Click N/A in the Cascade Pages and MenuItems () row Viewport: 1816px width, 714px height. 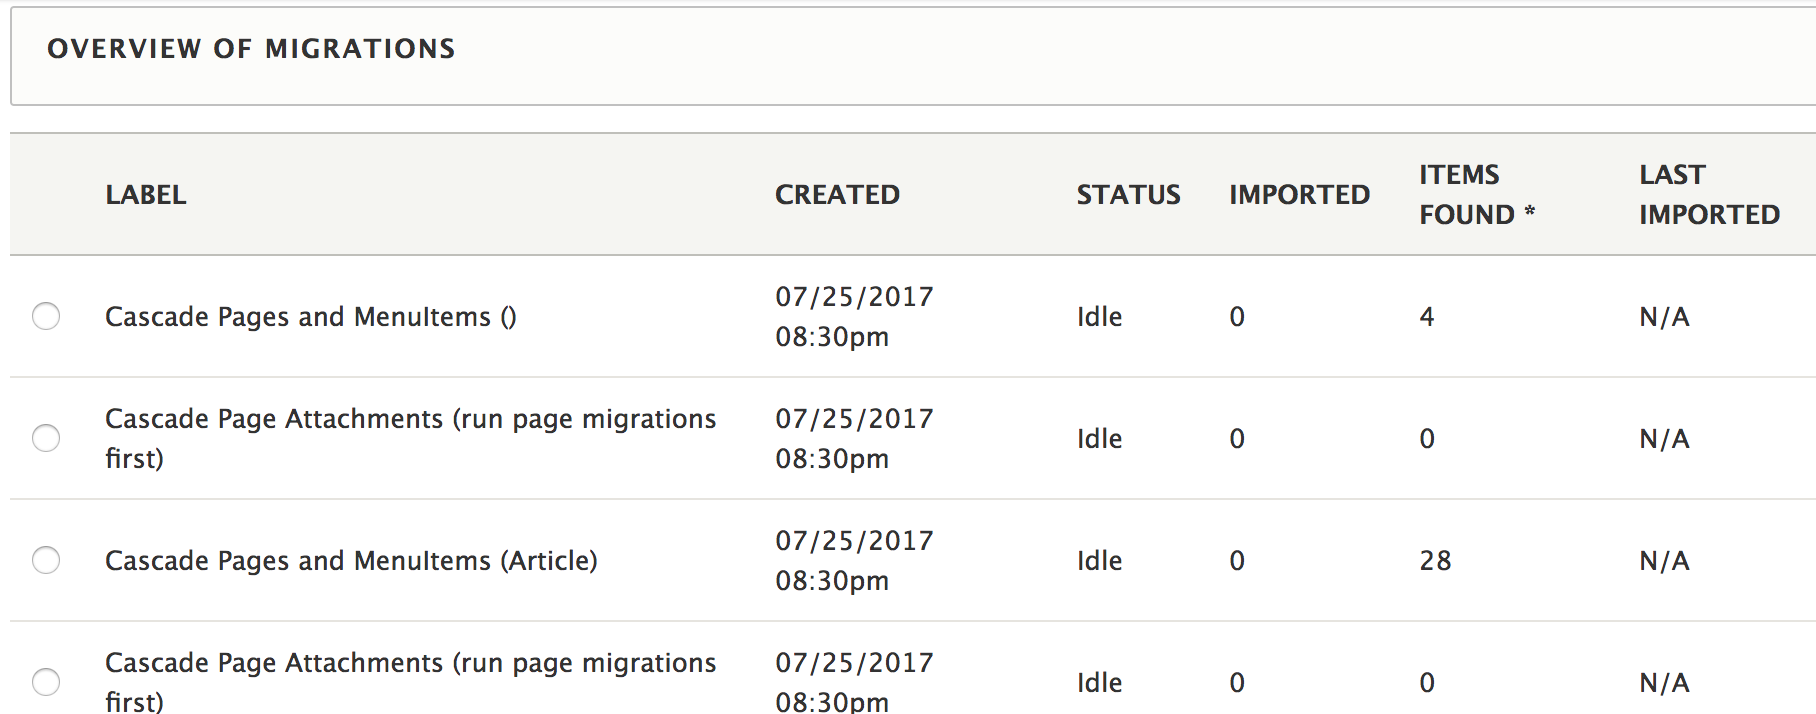pos(1664,317)
